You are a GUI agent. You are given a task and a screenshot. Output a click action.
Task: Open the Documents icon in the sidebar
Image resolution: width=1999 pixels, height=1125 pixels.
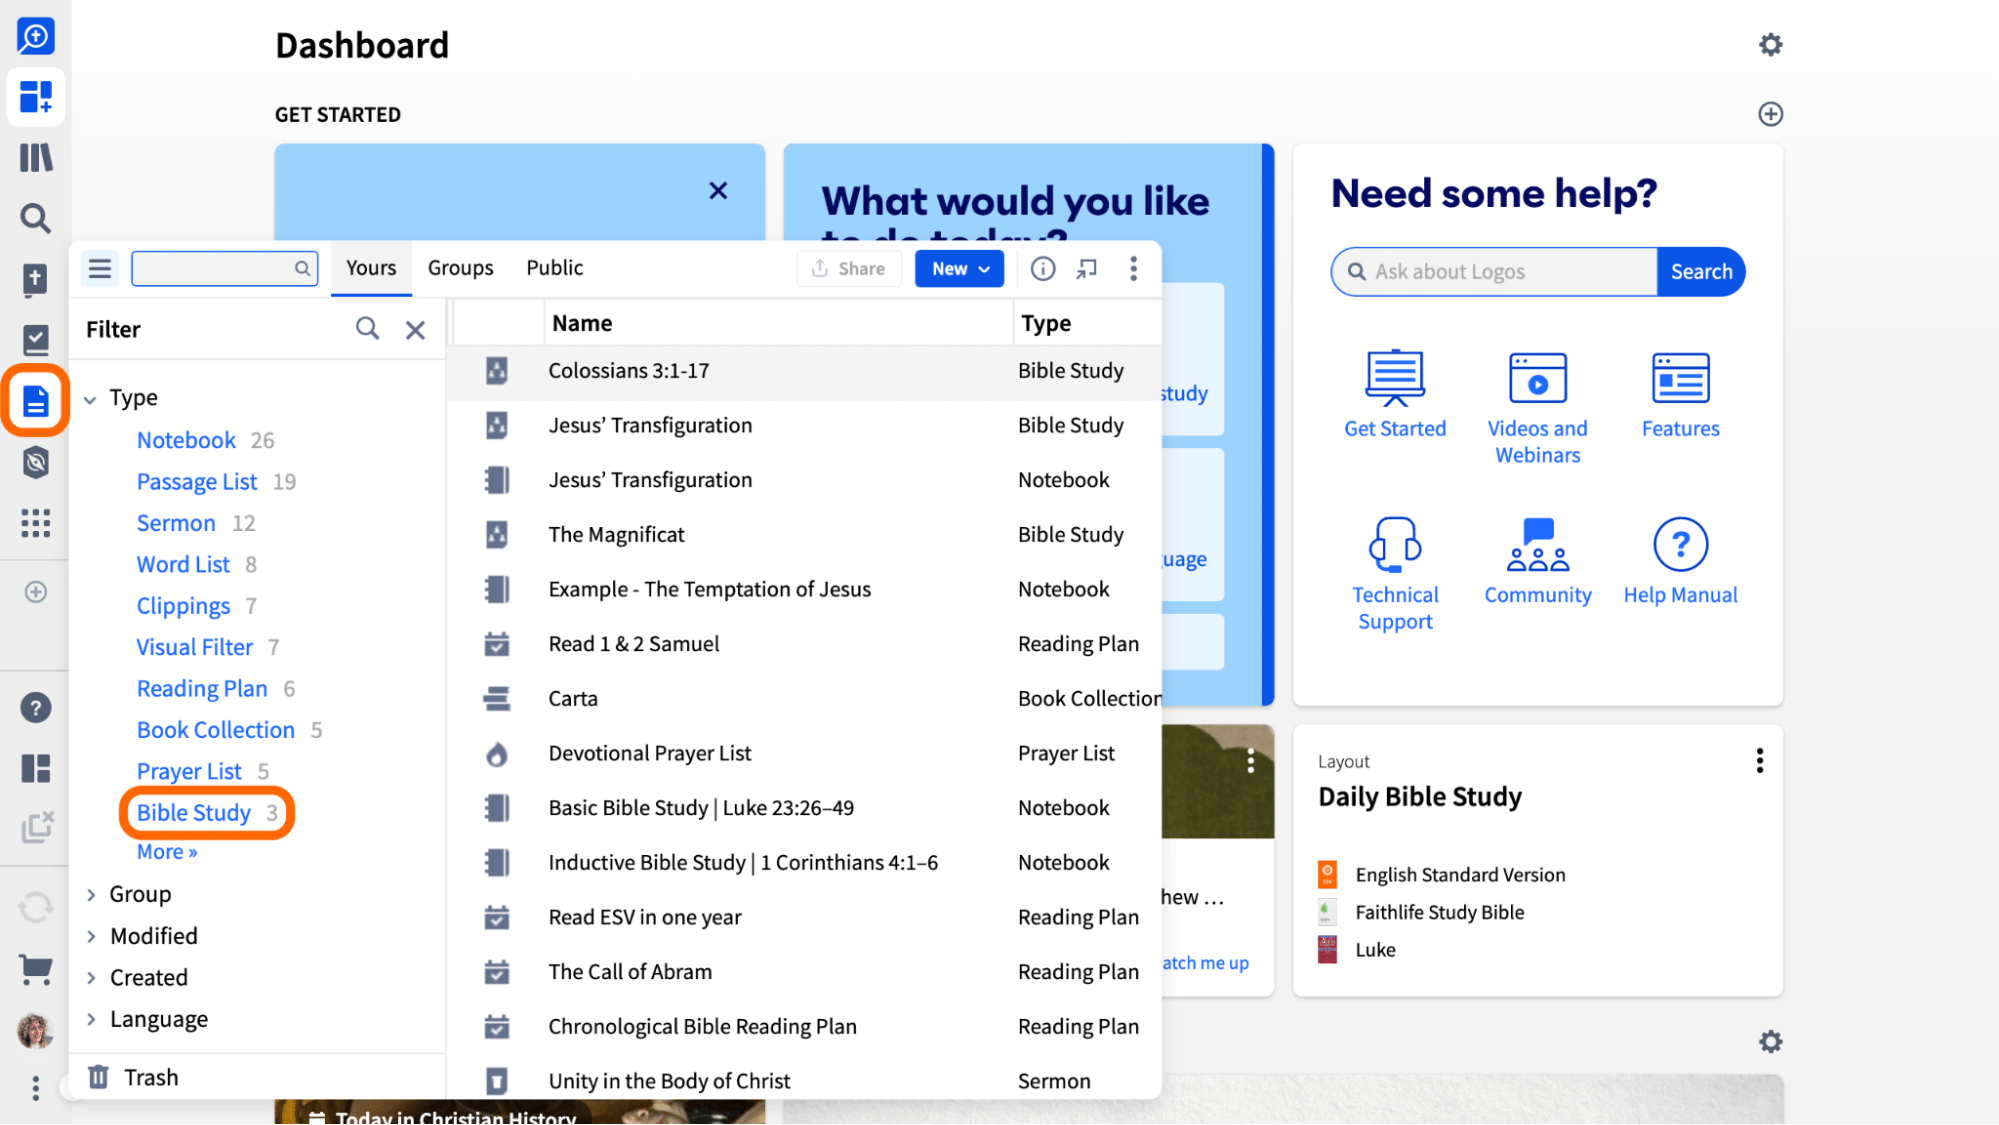(36, 401)
